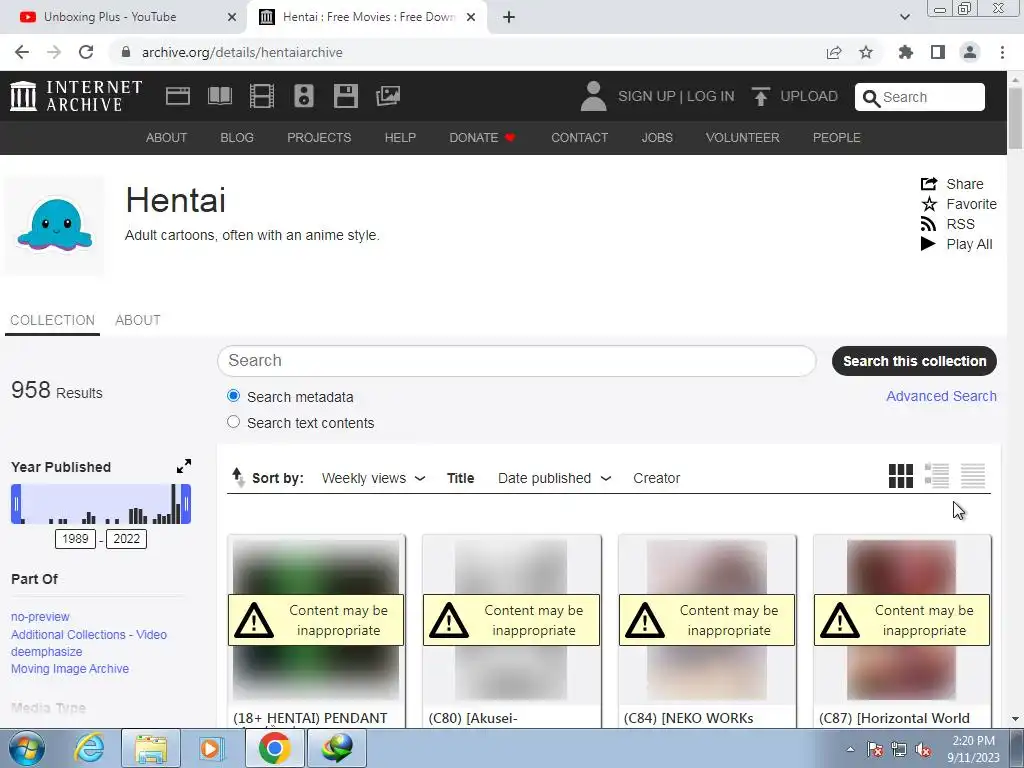Expand the Year Published histogram
This screenshot has width=1024, height=768.
coord(184,466)
